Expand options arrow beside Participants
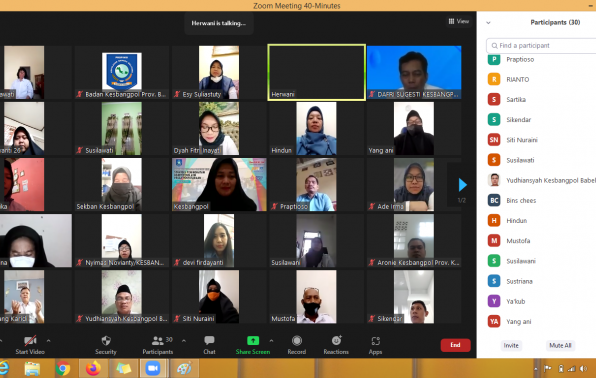 pyautogui.click(x=184, y=341)
